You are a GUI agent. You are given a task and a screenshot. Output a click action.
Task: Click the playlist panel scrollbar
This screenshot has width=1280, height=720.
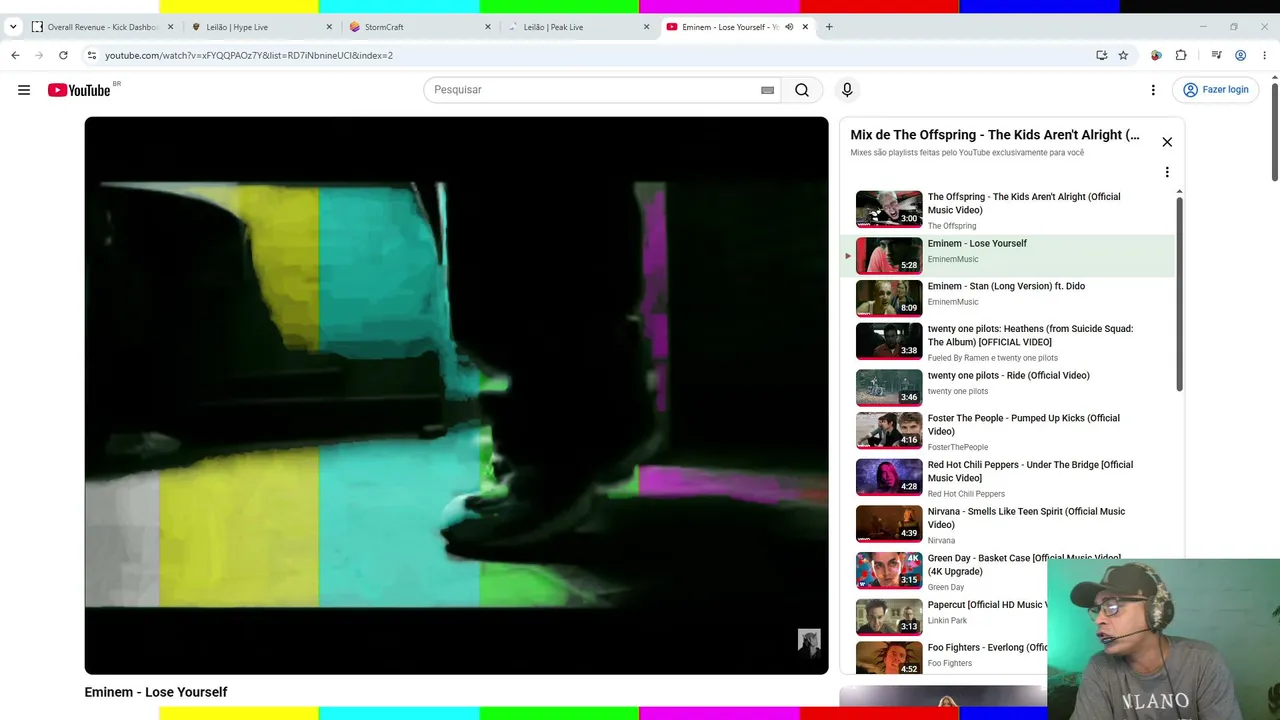pyautogui.click(x=1179, y=293)
